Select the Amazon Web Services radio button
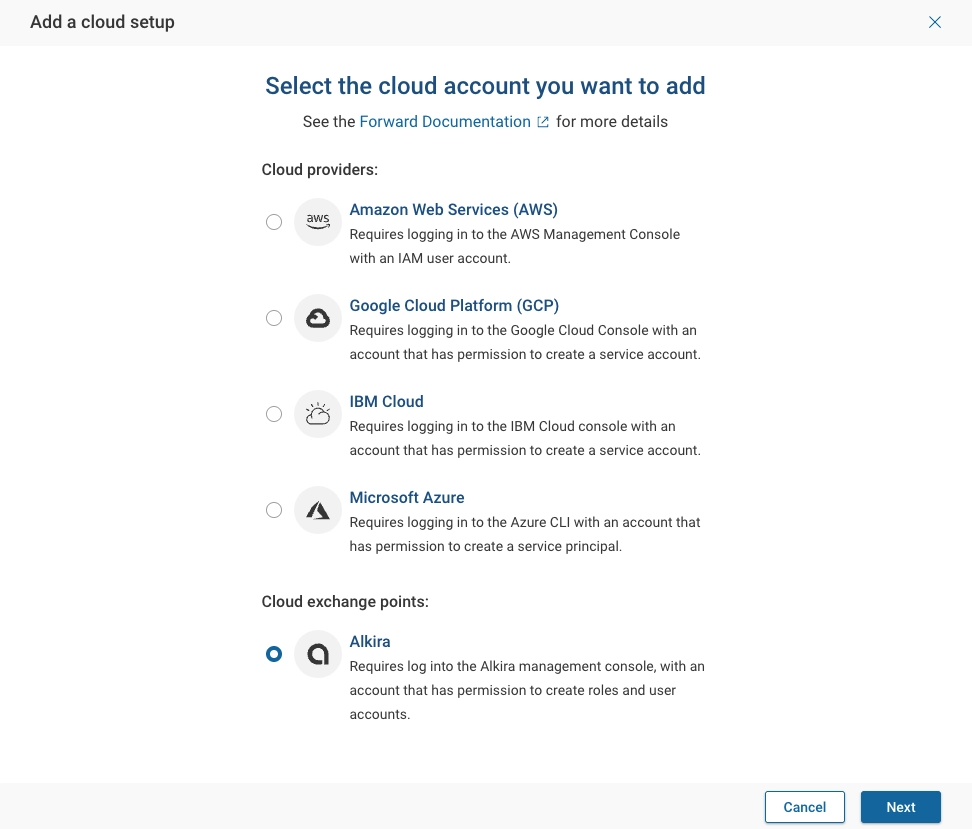Viewport: 972px width, 829px height. tap(274, 222)
